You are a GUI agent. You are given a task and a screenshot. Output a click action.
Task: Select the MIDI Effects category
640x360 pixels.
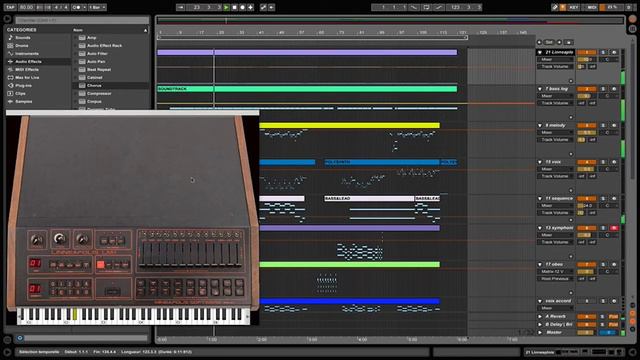coord(27,69)
